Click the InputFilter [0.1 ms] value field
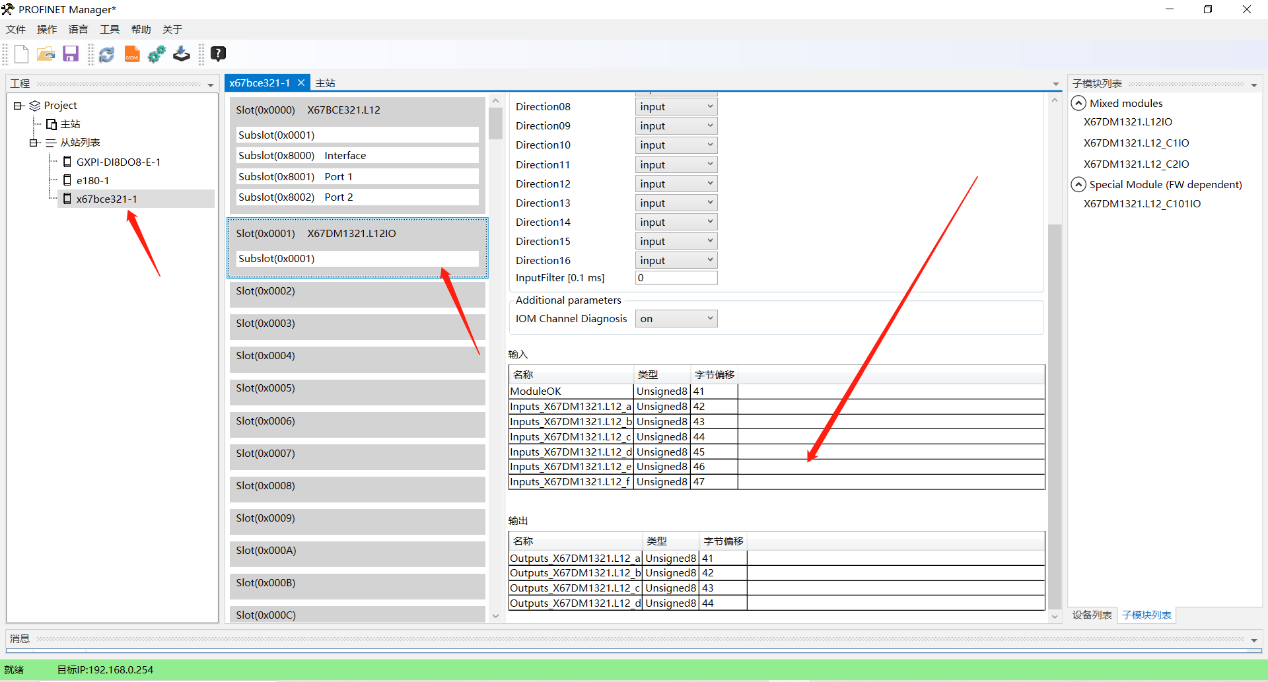Viewport: 1268px width, 682px height. pyautogui.click(x=676, y=278)
